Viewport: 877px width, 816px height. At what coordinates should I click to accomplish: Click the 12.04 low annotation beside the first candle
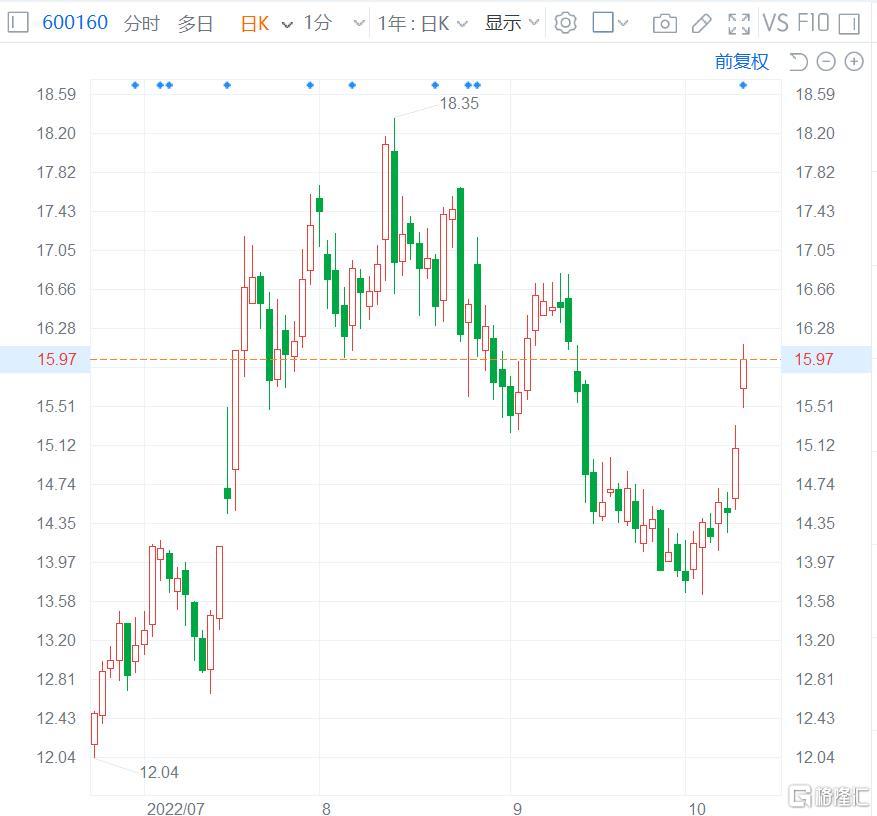point(159,772)
